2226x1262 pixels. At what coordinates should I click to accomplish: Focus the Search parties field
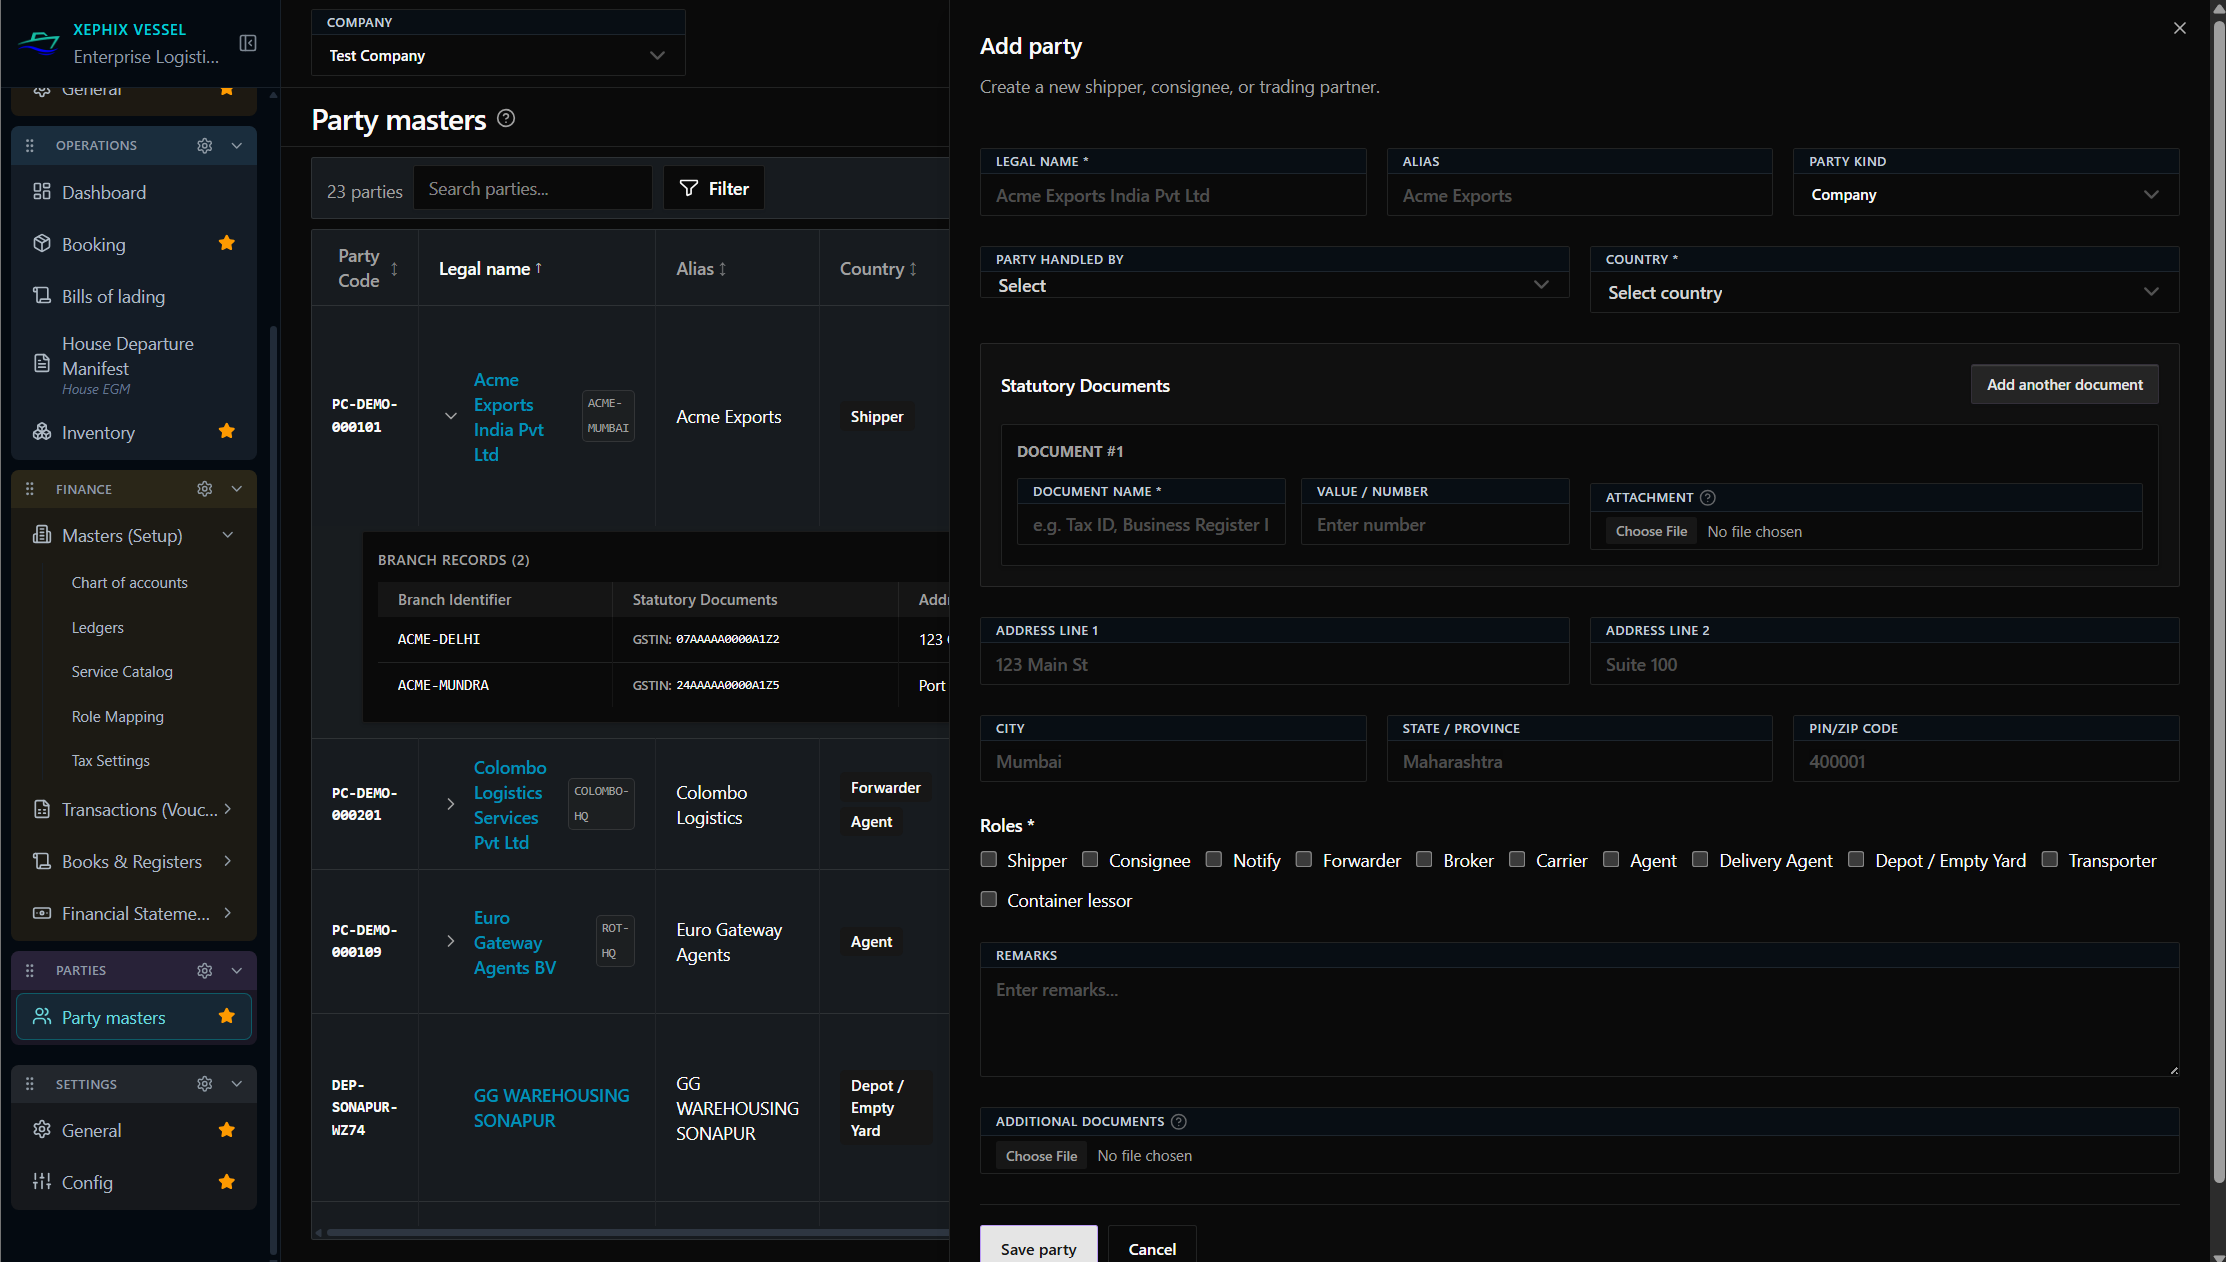coord(532,188)
